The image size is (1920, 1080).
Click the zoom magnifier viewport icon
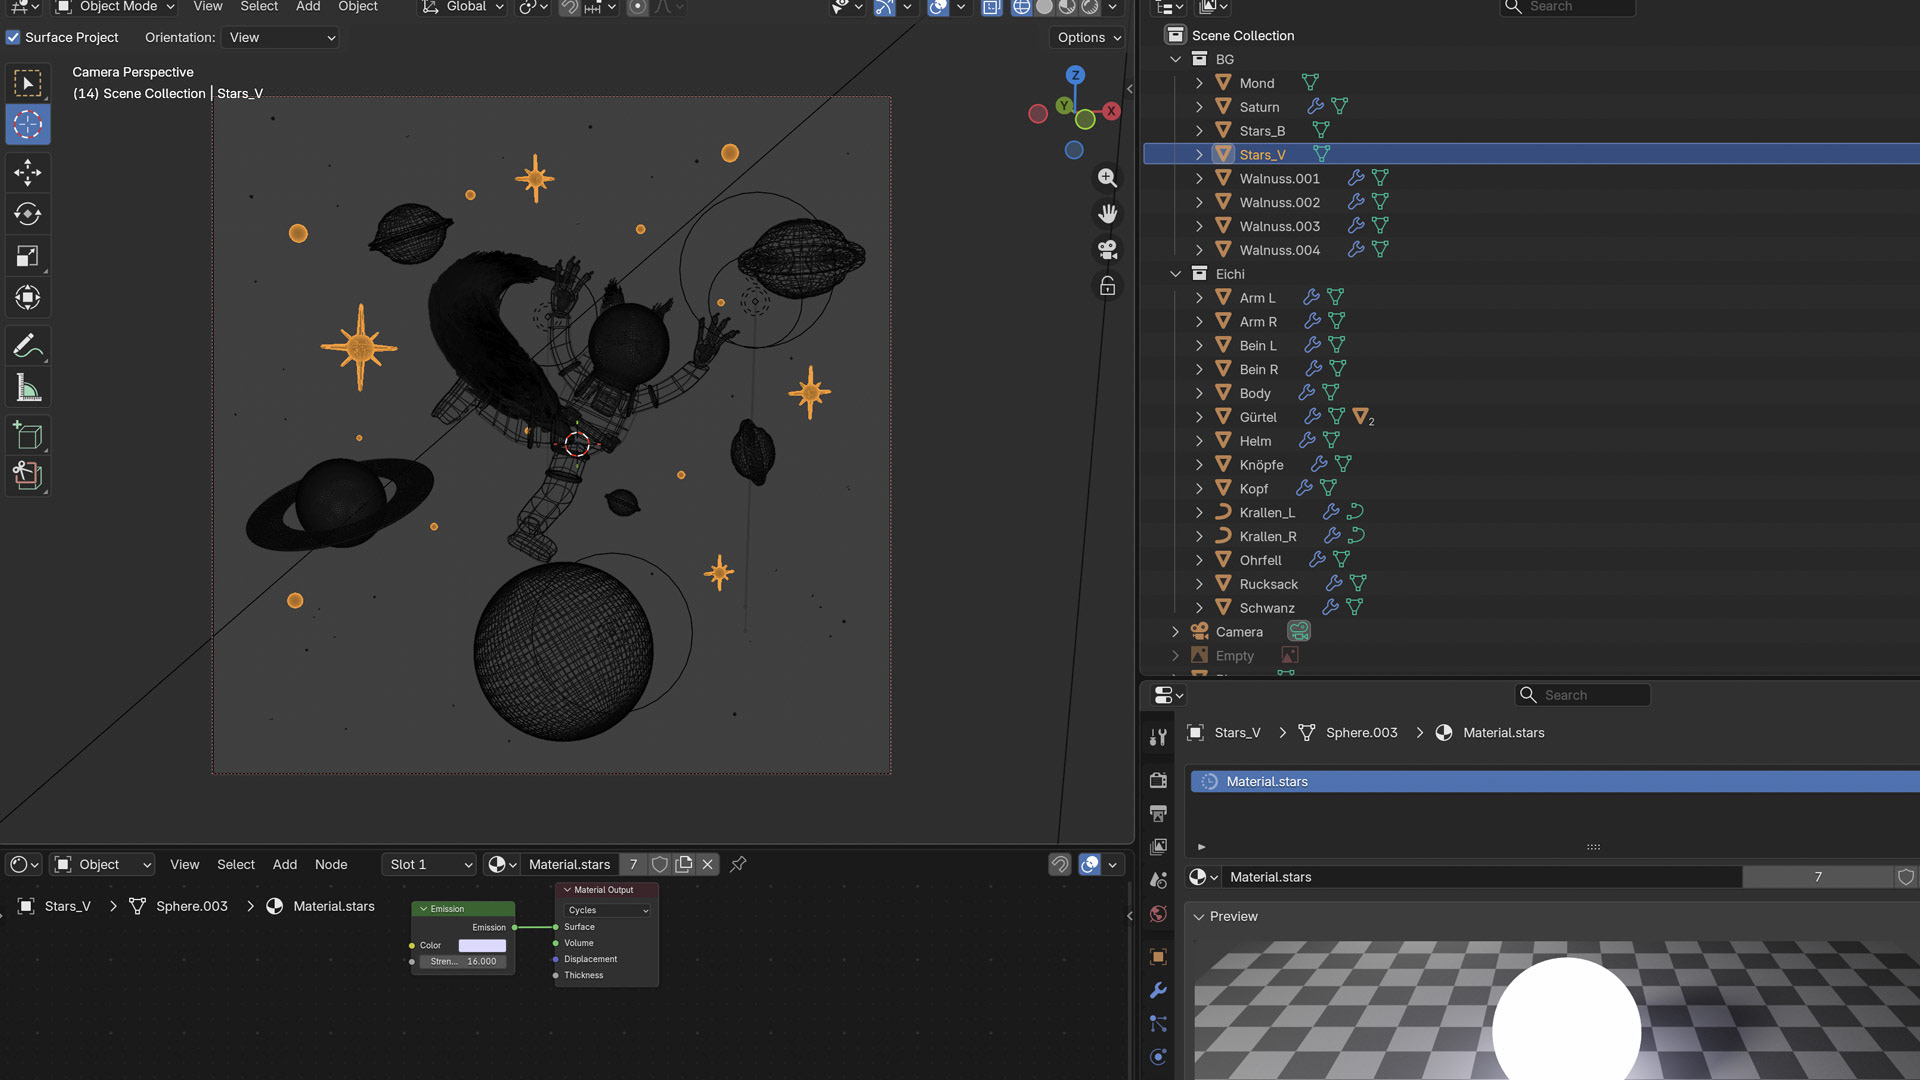tap(1107, 178)
